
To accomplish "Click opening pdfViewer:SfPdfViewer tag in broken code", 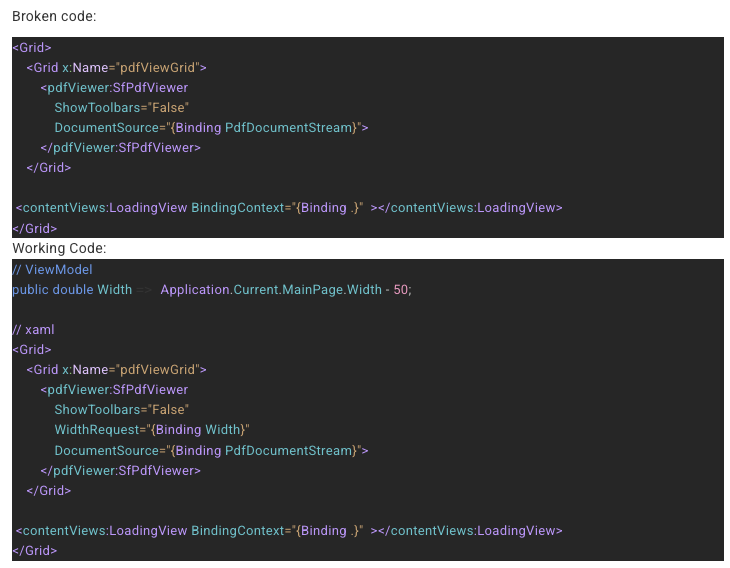I will tap(114, 87).
